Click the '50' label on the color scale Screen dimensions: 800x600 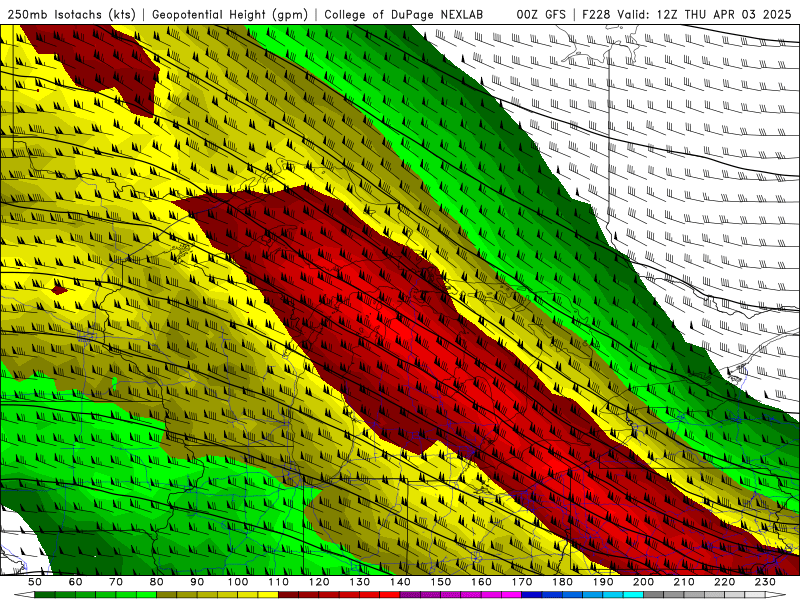[x=35, y=582]
